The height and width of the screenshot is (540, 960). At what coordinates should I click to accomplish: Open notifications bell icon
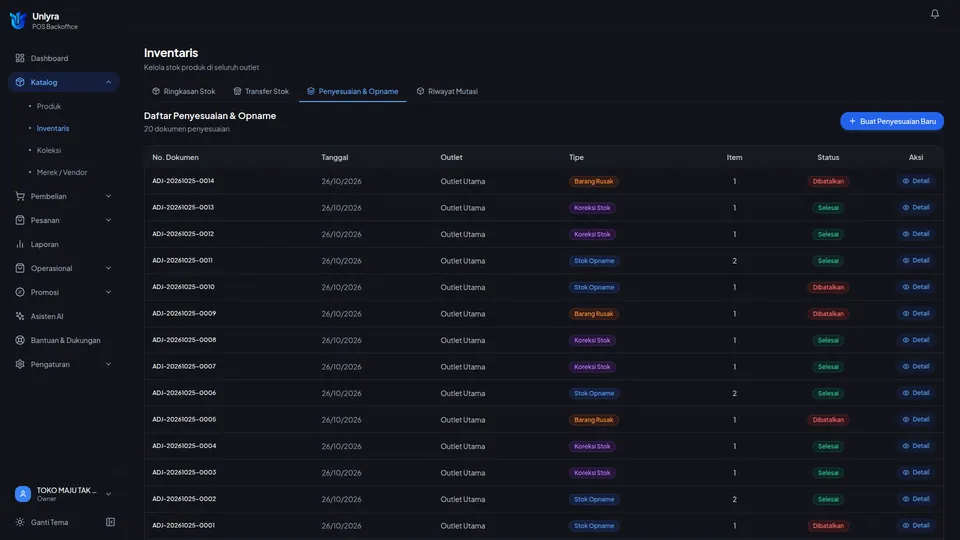934,13
